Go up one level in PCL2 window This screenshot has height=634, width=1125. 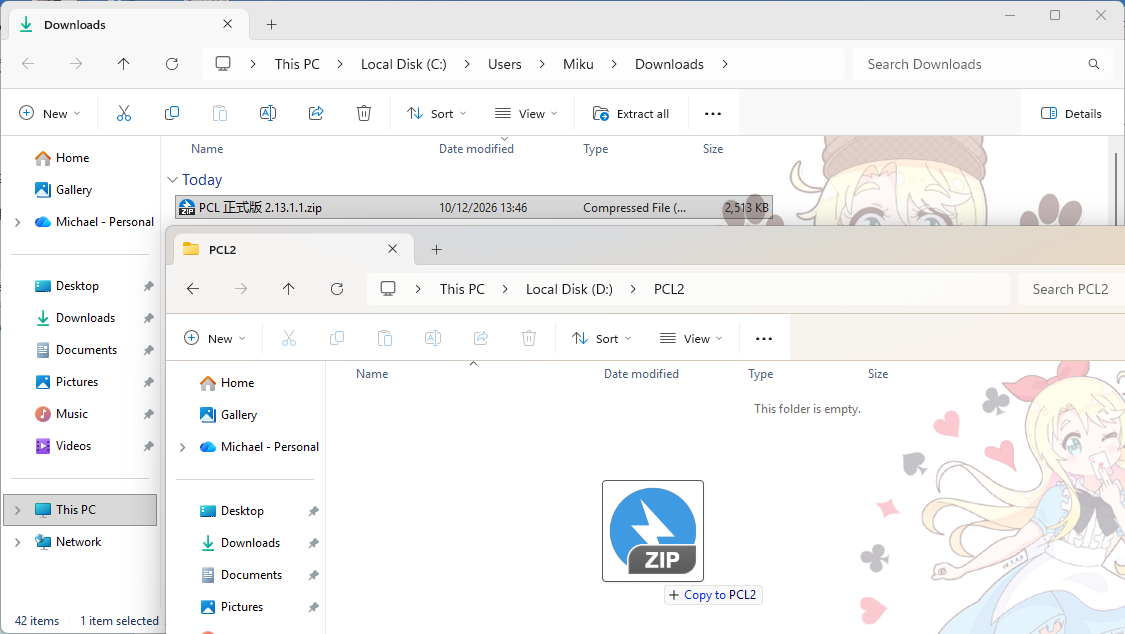coord(288,289)
